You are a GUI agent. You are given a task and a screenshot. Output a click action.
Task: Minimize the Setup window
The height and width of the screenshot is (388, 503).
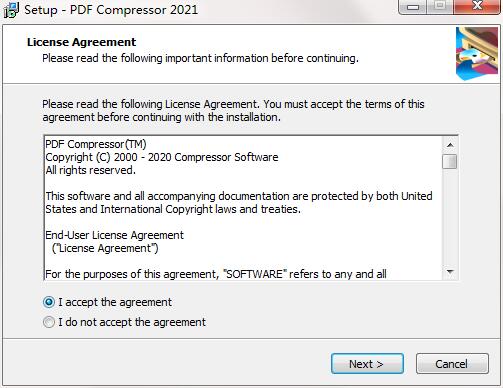click(x=413, y=7)
